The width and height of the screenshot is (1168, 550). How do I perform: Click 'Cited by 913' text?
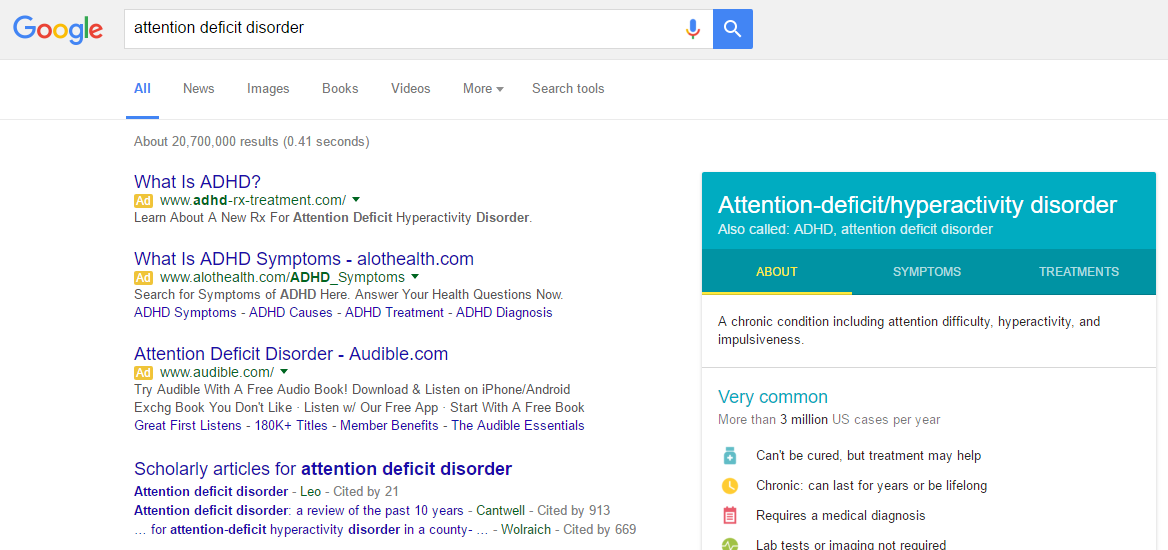pyautogui.click(x=573, y=511)
